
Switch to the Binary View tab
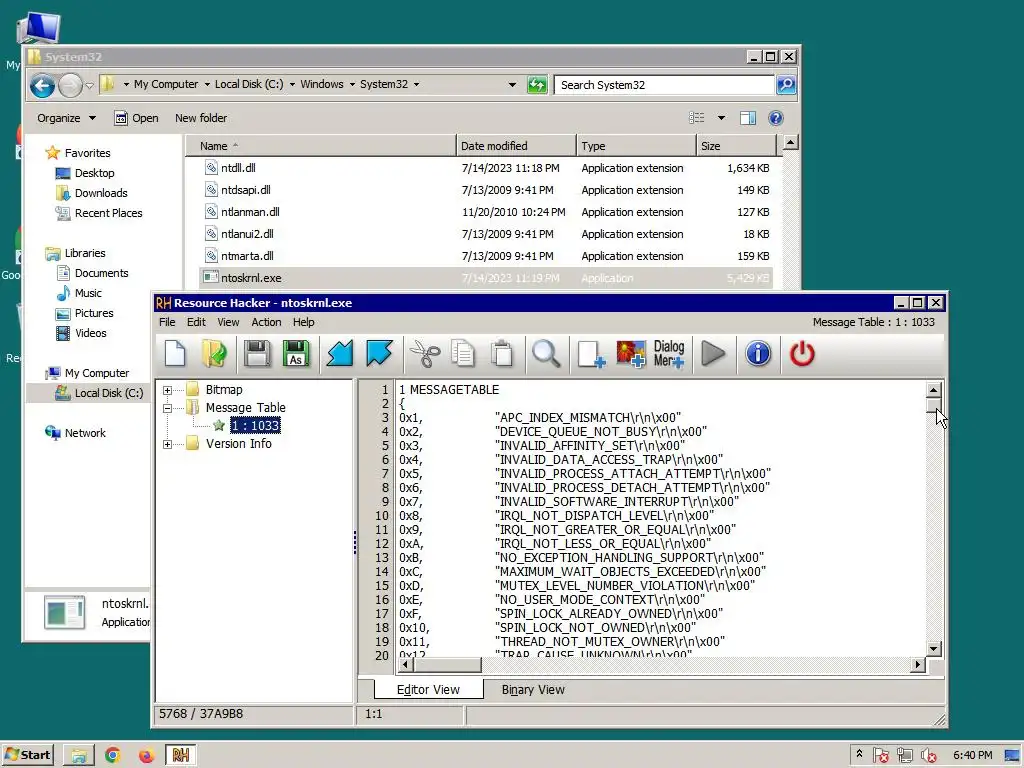pyautogui.click(x=533, y=690)
